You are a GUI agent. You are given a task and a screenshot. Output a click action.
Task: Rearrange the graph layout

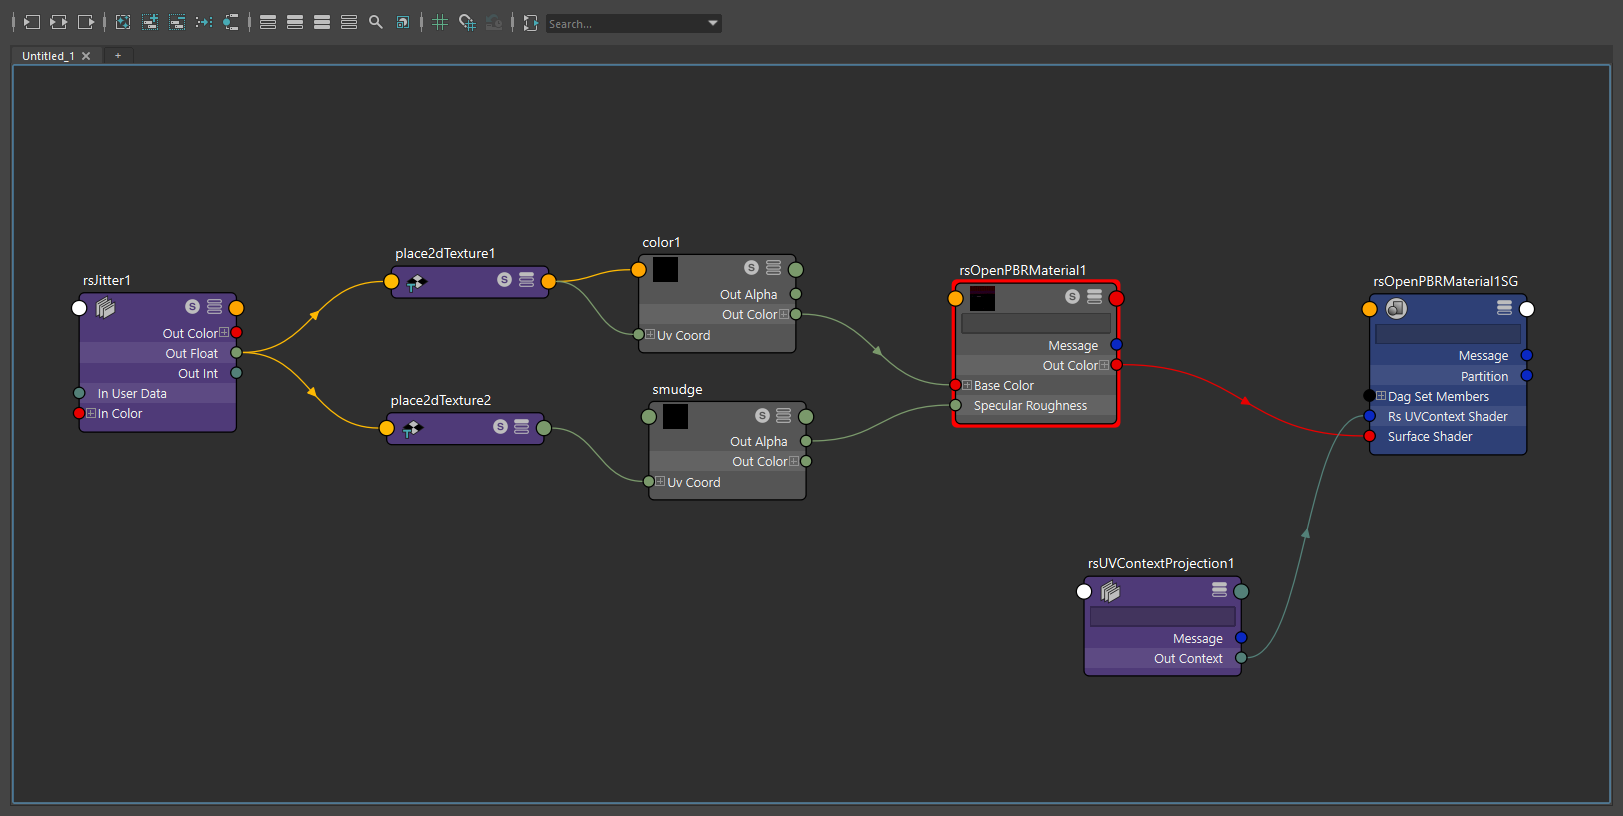[x=204, y=22]
